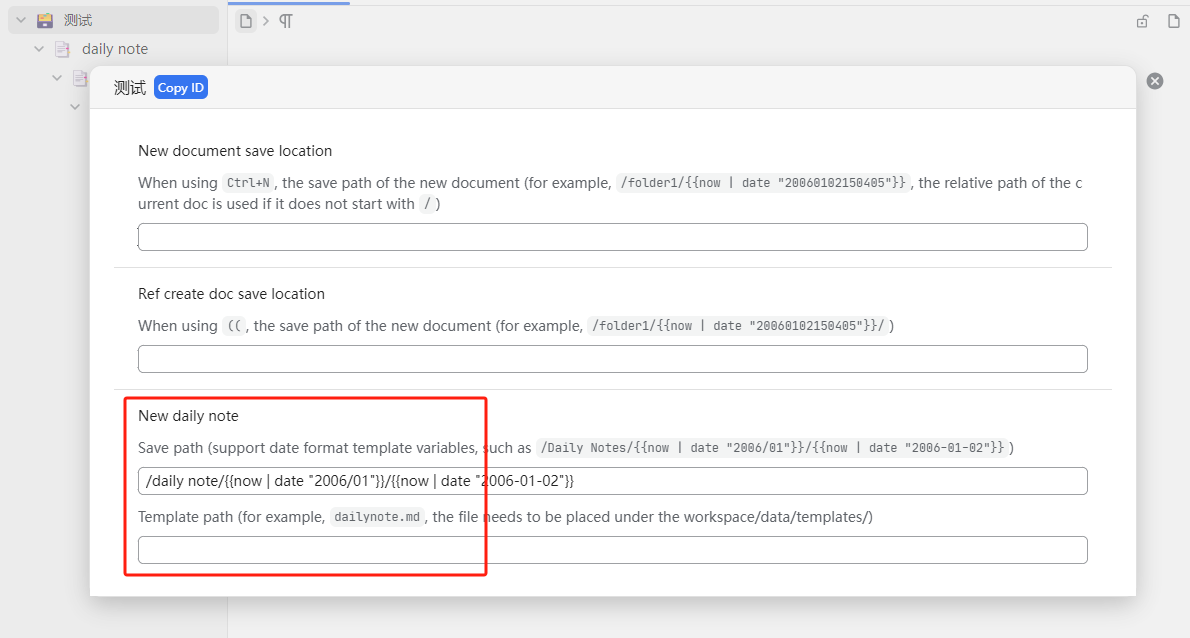Click the document icon below daily note
Screen dimensions: 1190x638
point(80,78)
